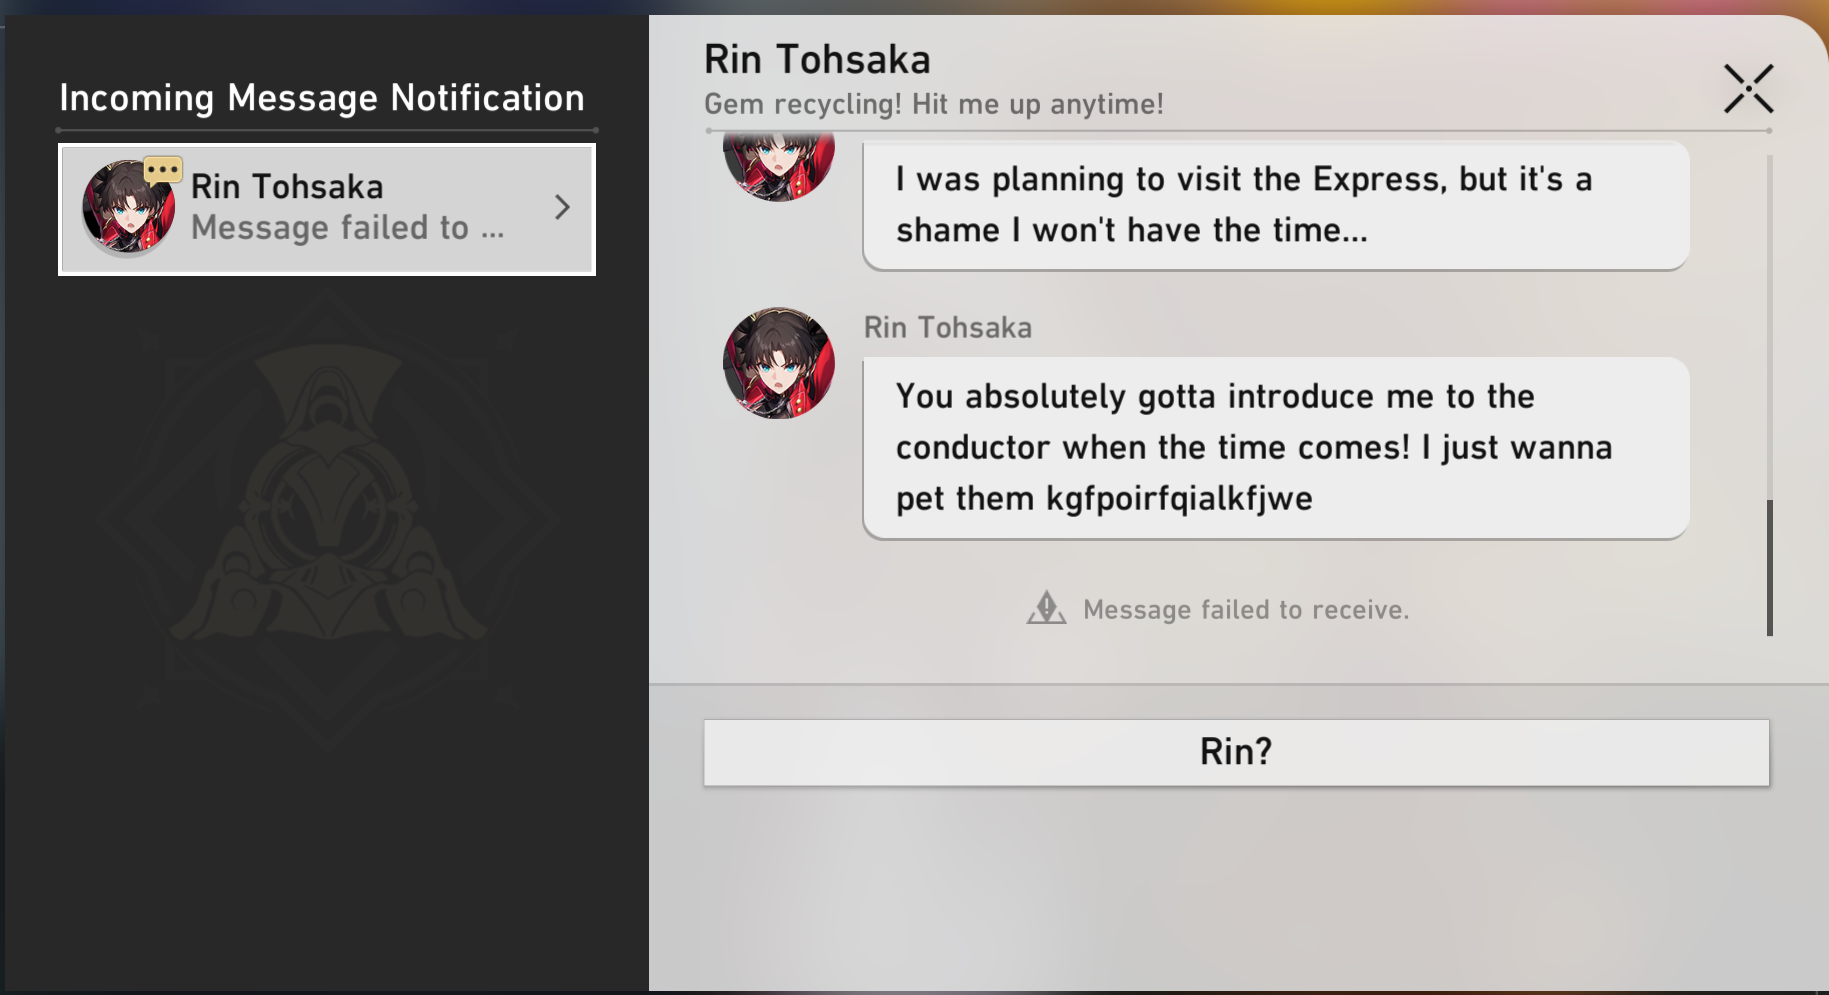Click the sender name label above conductor message
Viewport: 1829px width, 995px height.
[948, 328]
